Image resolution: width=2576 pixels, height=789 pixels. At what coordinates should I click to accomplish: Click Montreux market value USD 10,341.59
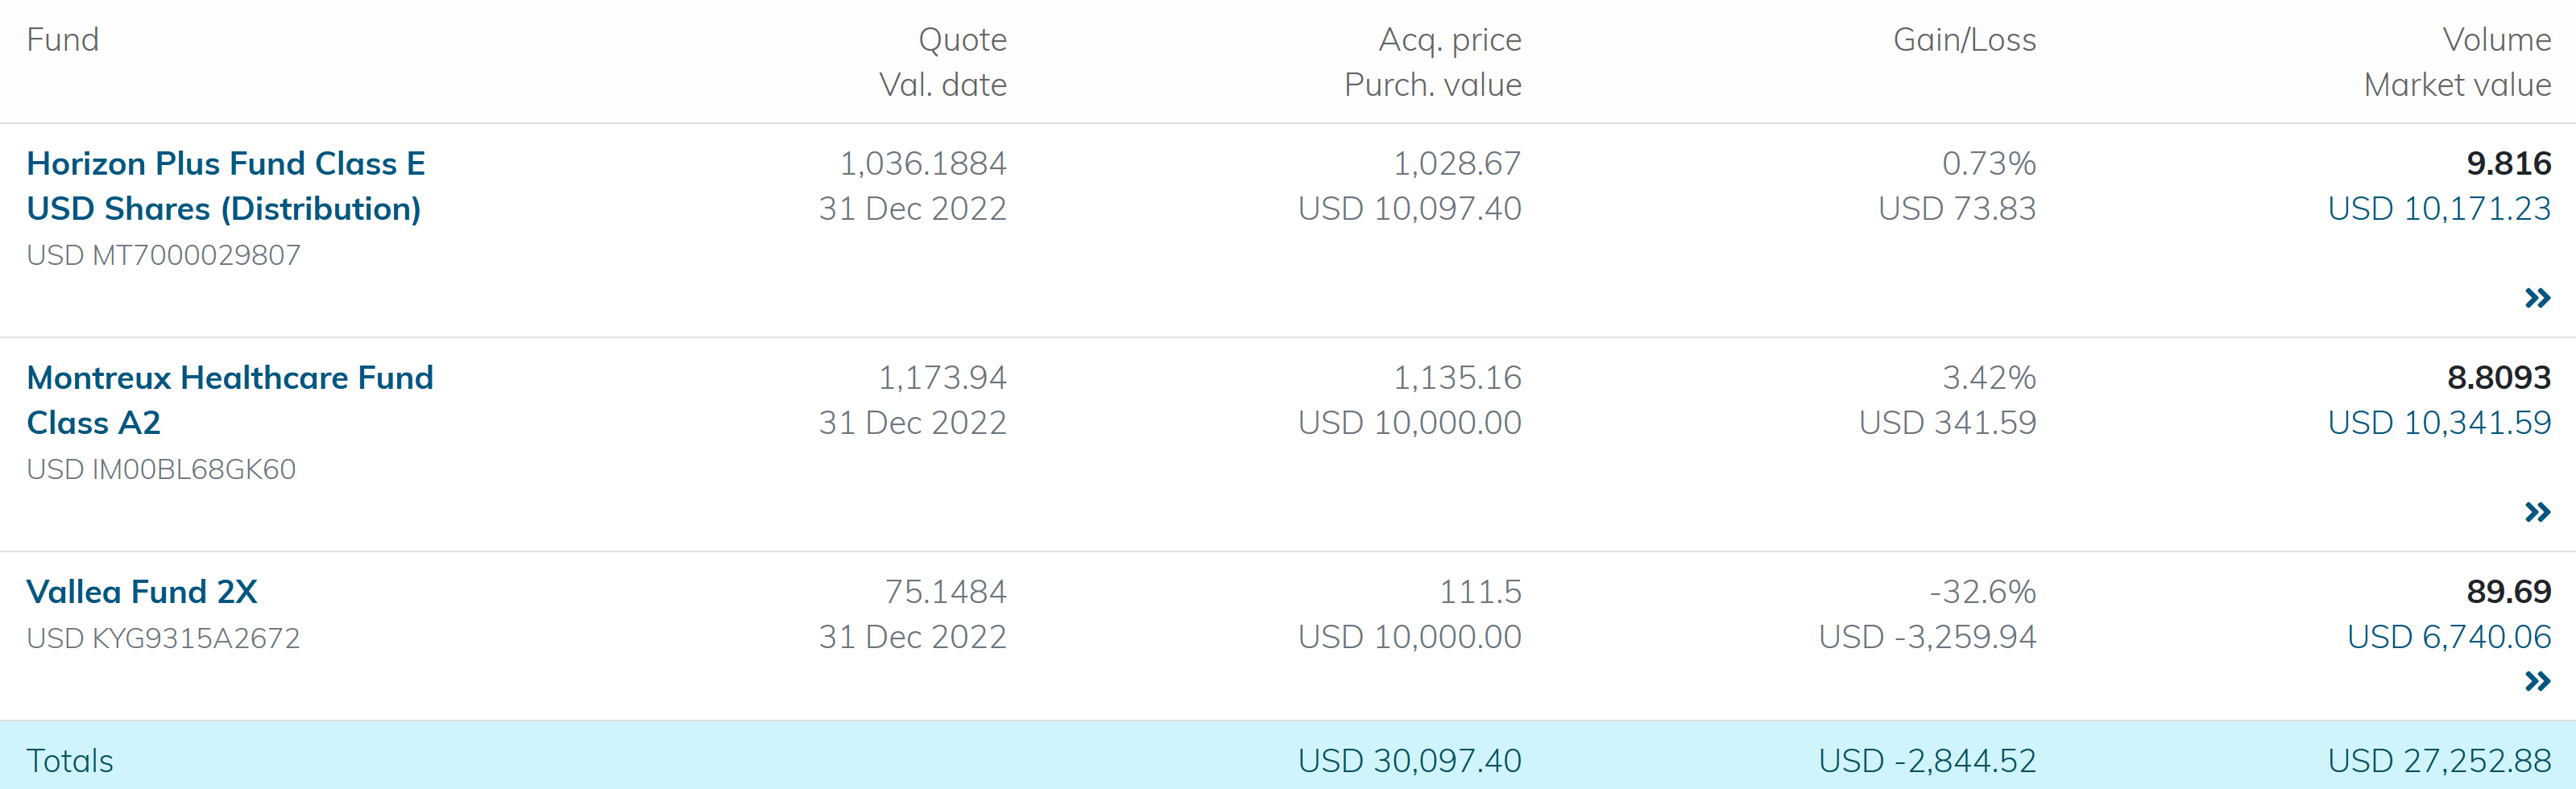[2438, 423]
